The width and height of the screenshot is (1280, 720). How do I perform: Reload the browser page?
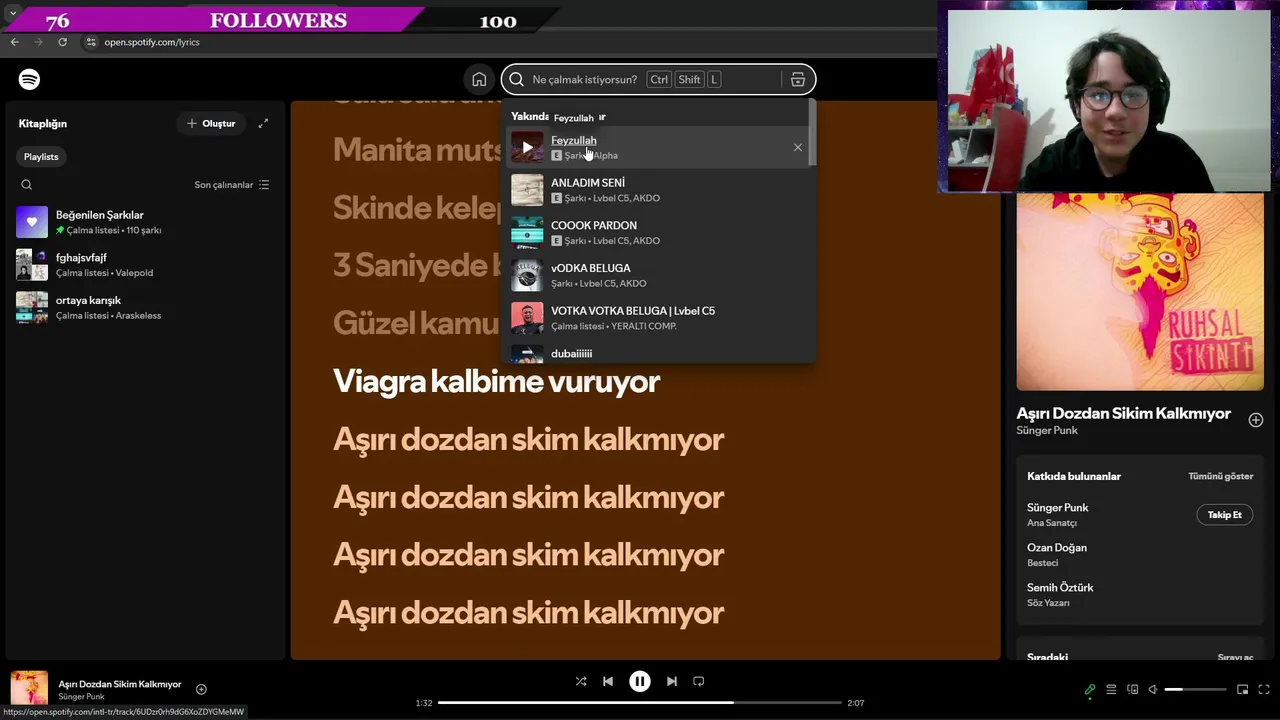pyautogui.click(x=62, y=42)
